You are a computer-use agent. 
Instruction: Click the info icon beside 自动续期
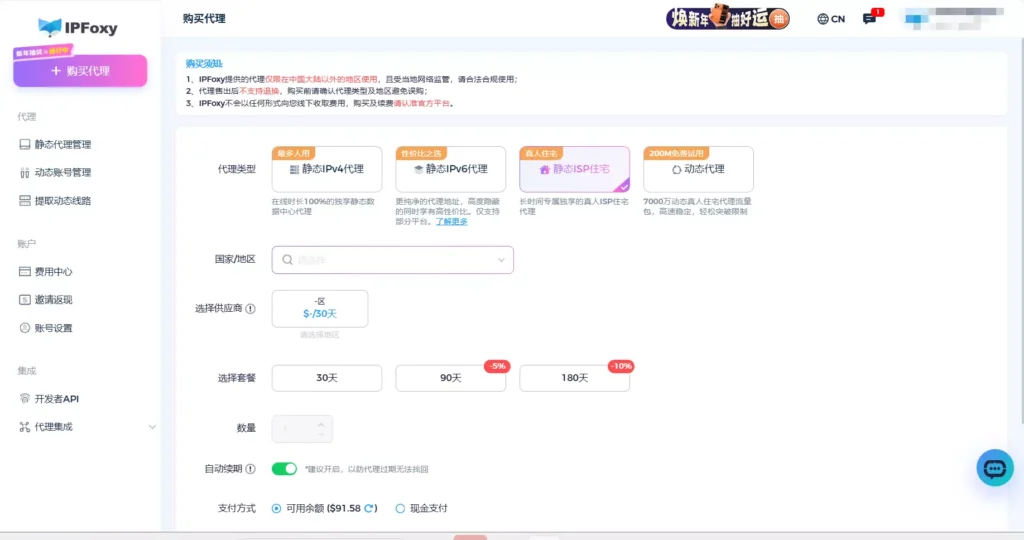(250, 469)
